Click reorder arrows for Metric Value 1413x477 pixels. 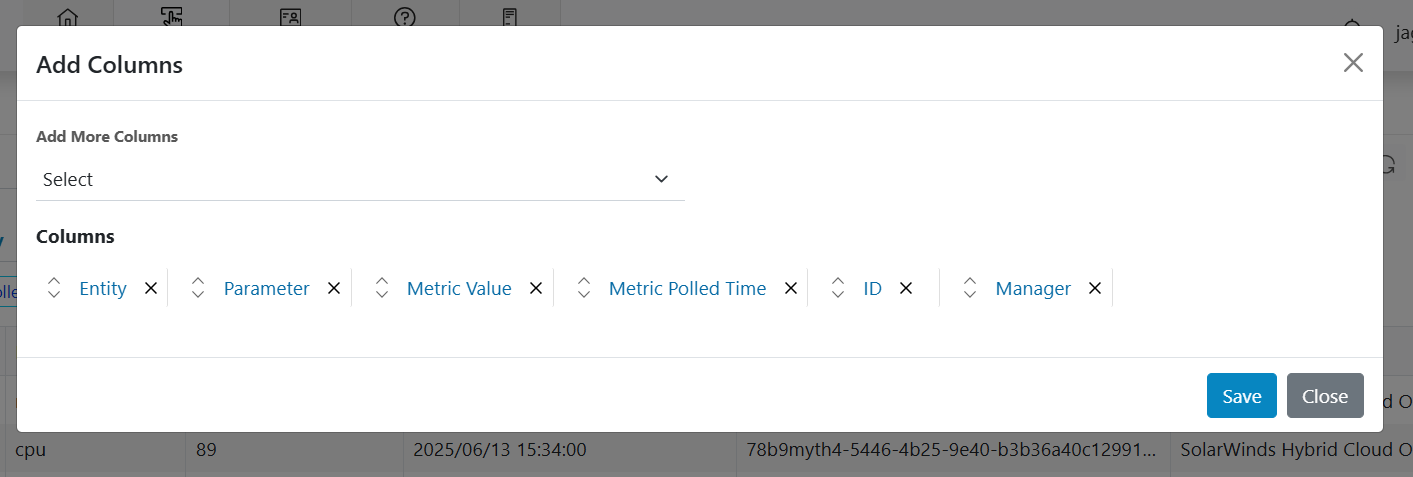[x=382, y=288]
